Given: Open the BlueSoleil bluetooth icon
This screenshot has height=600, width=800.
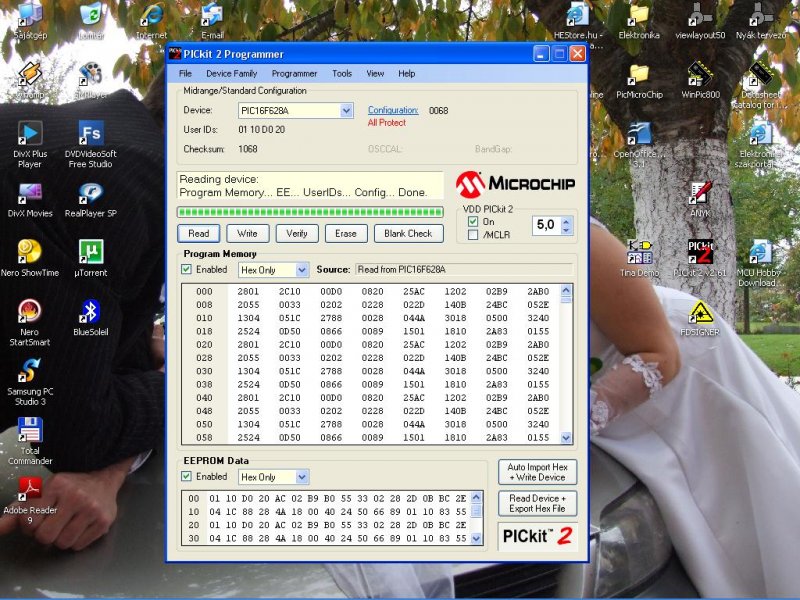Looking at the screenshot, I should point(91,317).
